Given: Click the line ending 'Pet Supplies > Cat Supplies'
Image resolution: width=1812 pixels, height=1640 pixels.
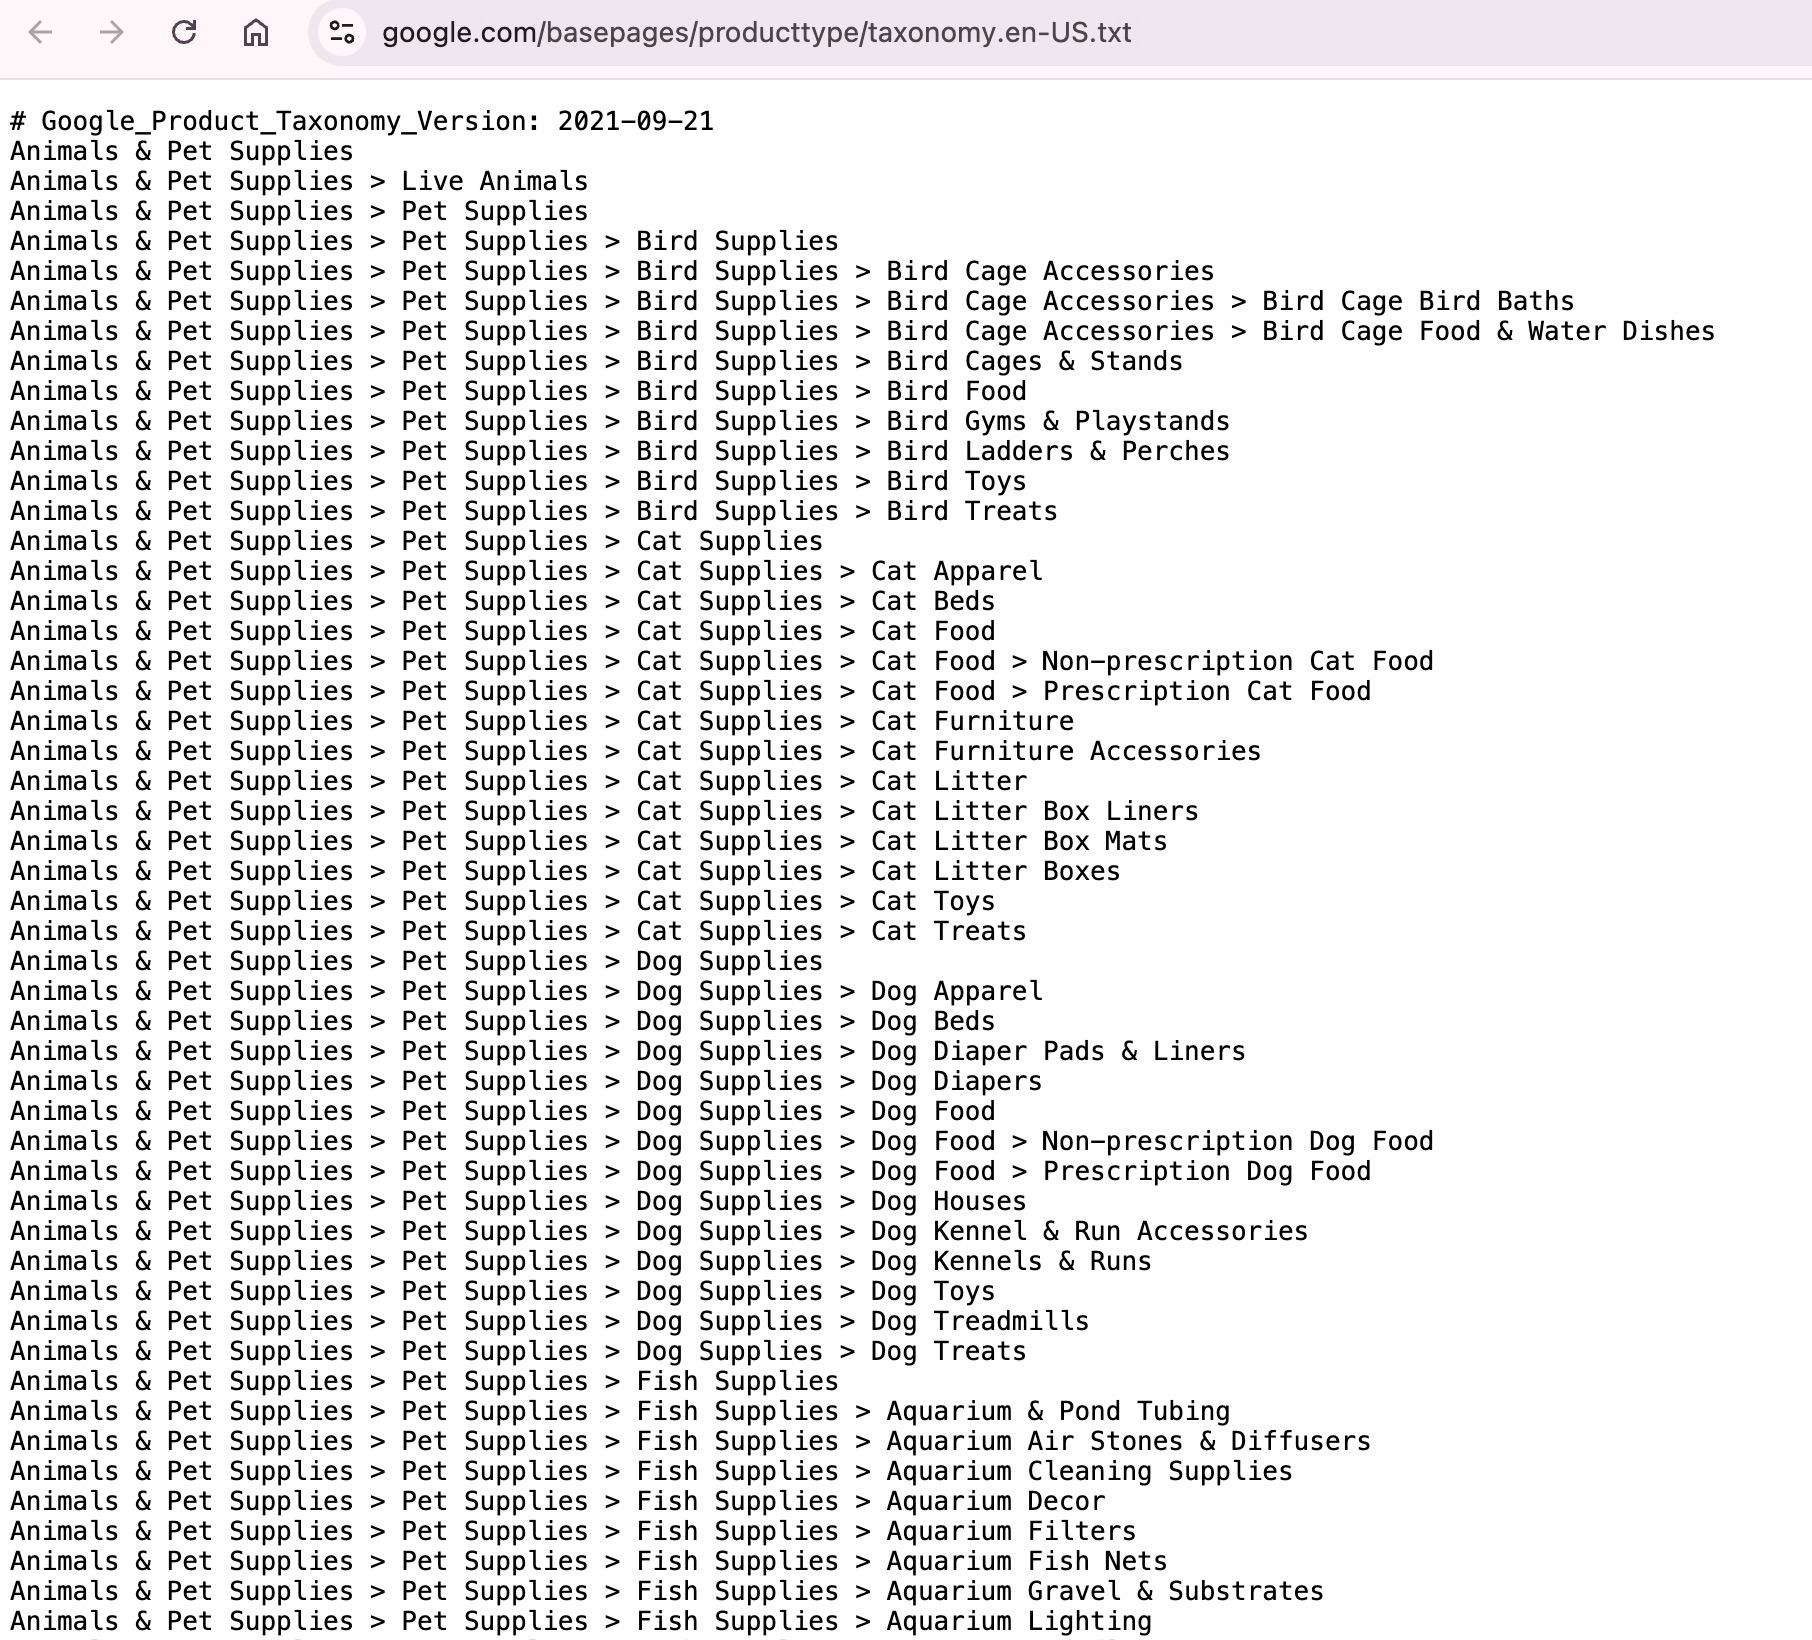Looking at the screenshot, I should click(x=417, y=541).
